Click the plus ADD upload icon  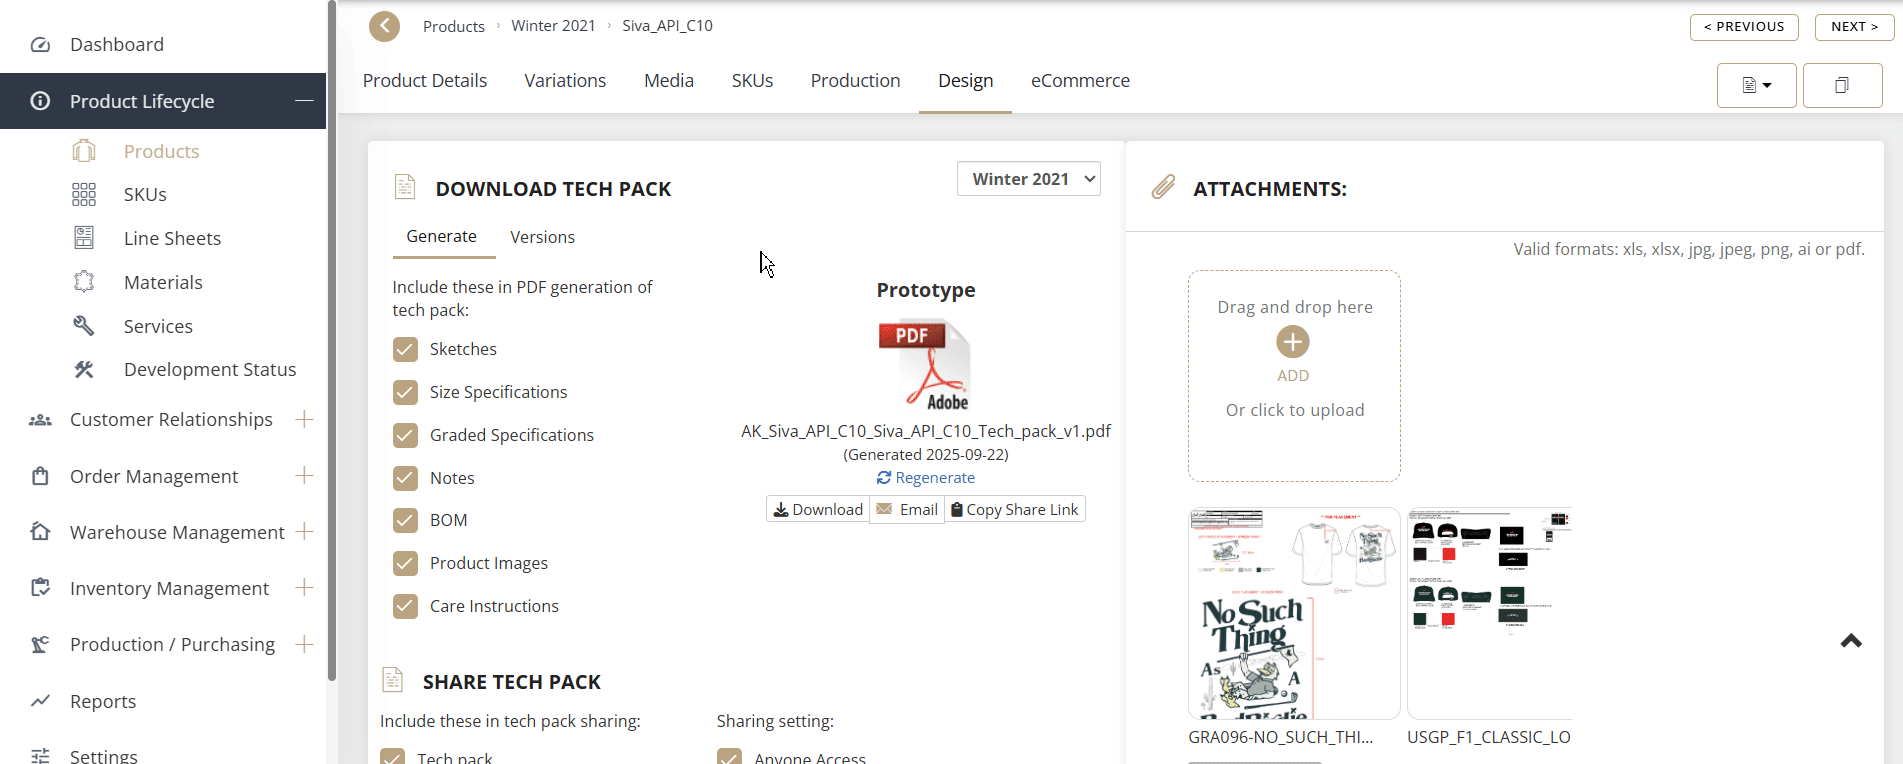tap(1292, 343)
